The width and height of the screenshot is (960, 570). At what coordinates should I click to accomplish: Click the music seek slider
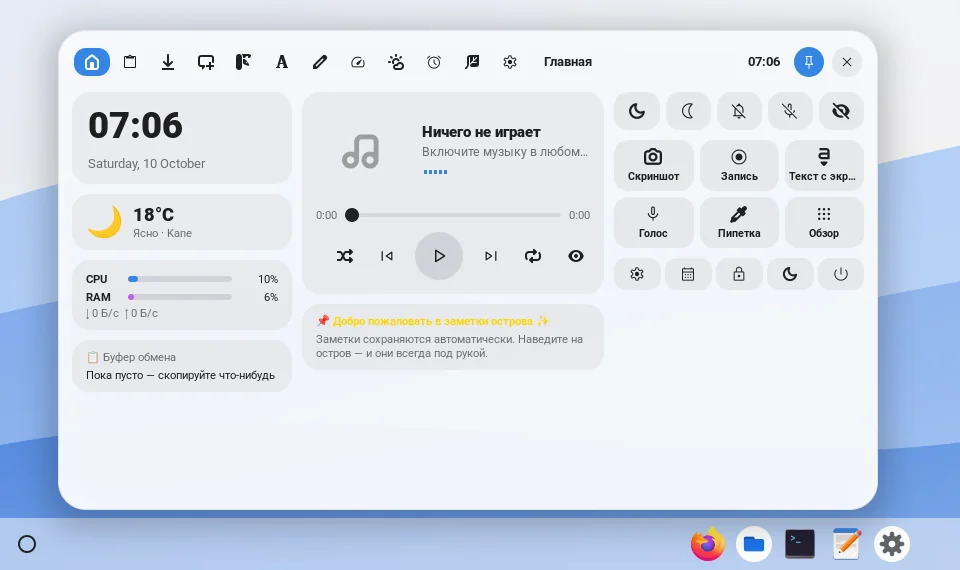pos(452,215)
